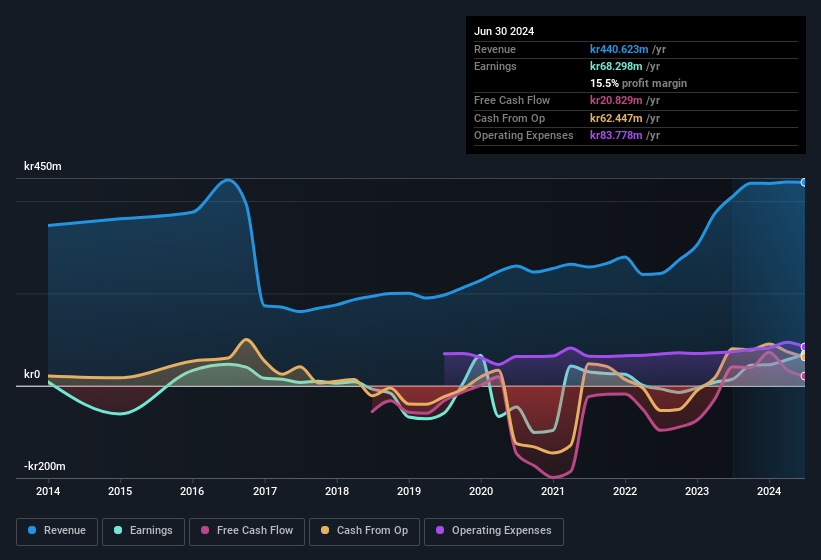
Task: Click the 2016 x-axis label
Action: [x=192, y=491]
